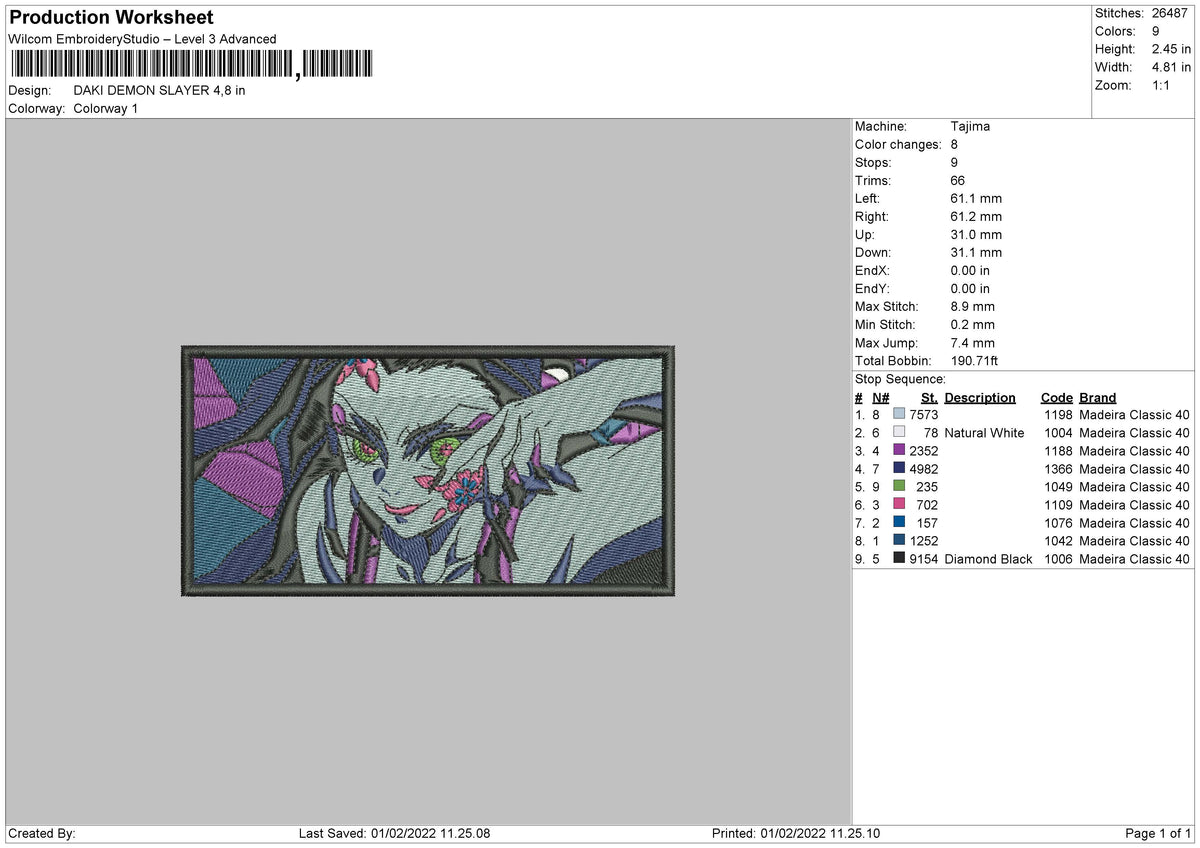Screen dimensions: 1200x848
Task: Click the 'St.' column header
Action: 930,397
